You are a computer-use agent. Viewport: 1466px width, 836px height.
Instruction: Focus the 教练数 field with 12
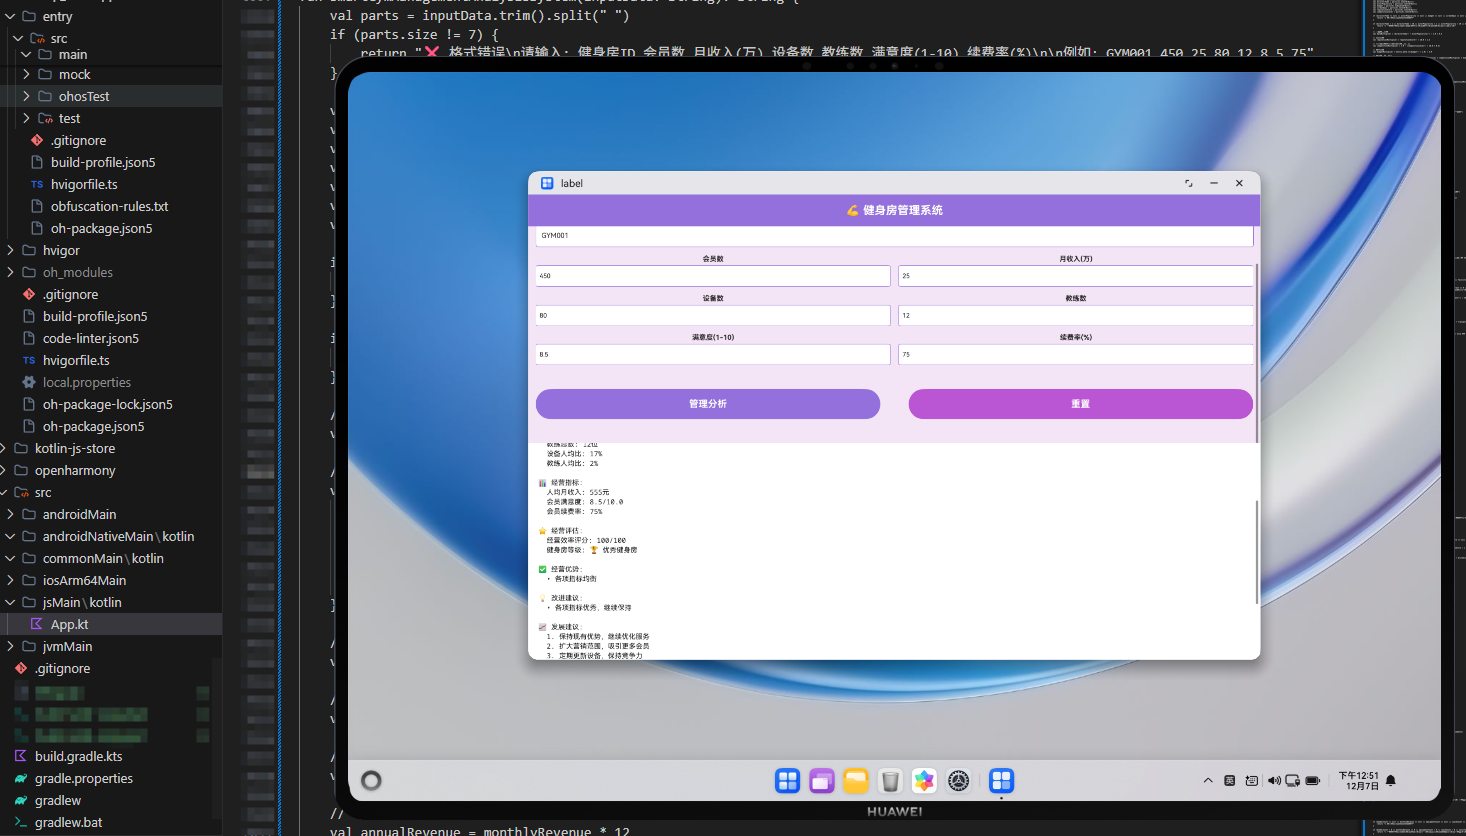point(1075,315)
